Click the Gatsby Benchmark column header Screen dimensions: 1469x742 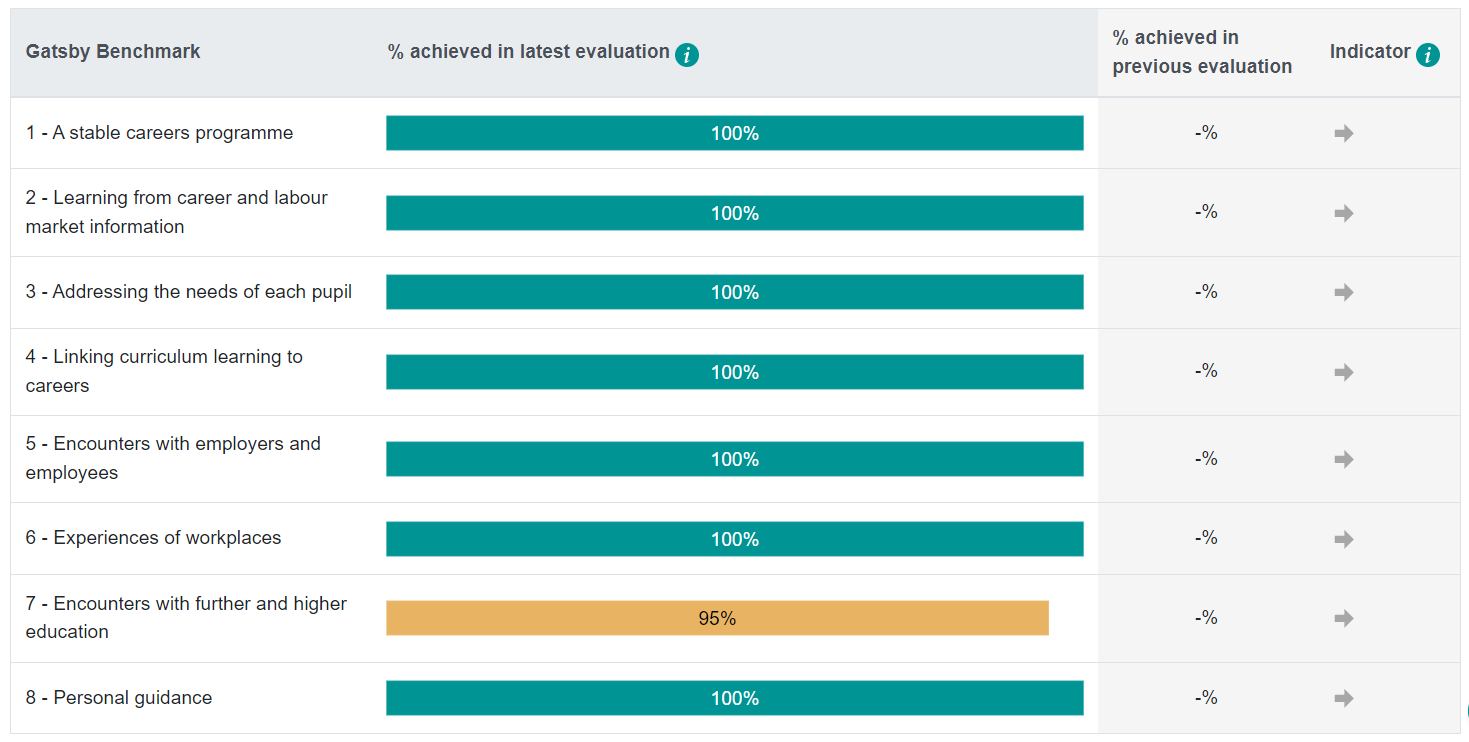coord(113,52)
